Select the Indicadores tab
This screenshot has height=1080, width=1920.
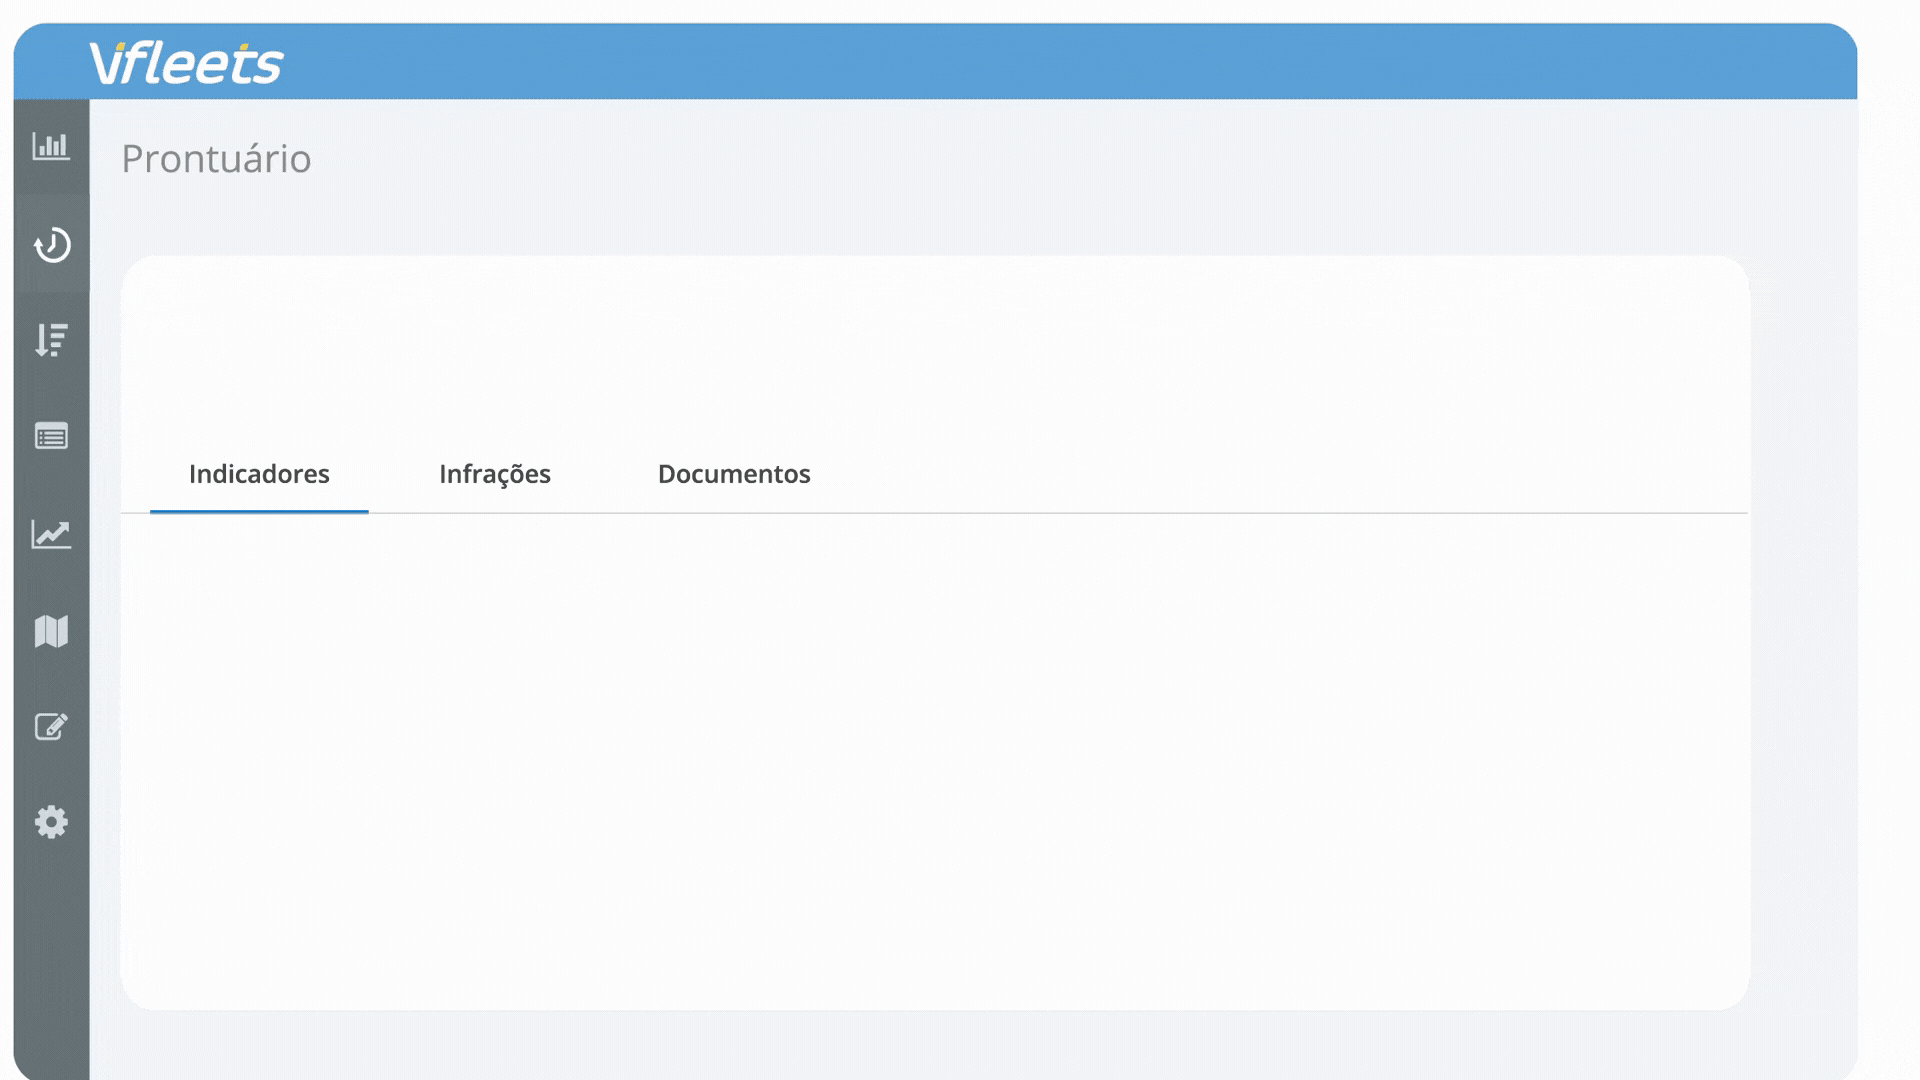pyautogui.click(x=259, y=474)
